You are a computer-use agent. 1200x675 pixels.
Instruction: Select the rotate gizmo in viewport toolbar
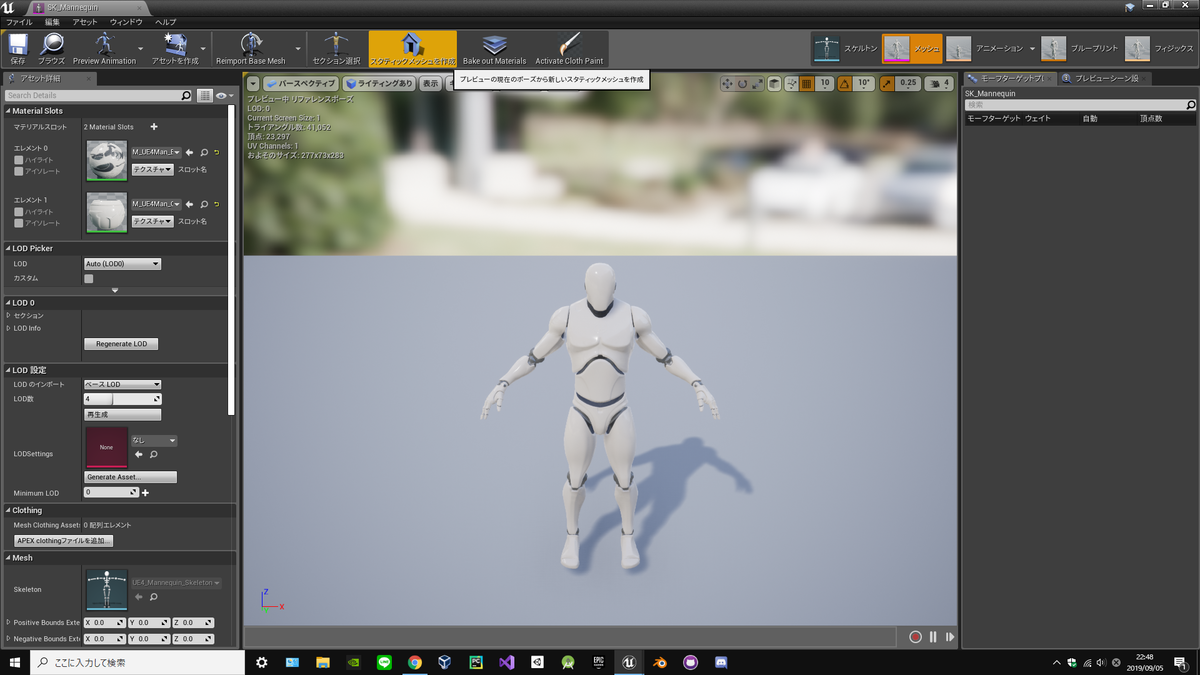pyautogui.click(x=742, y=84)
